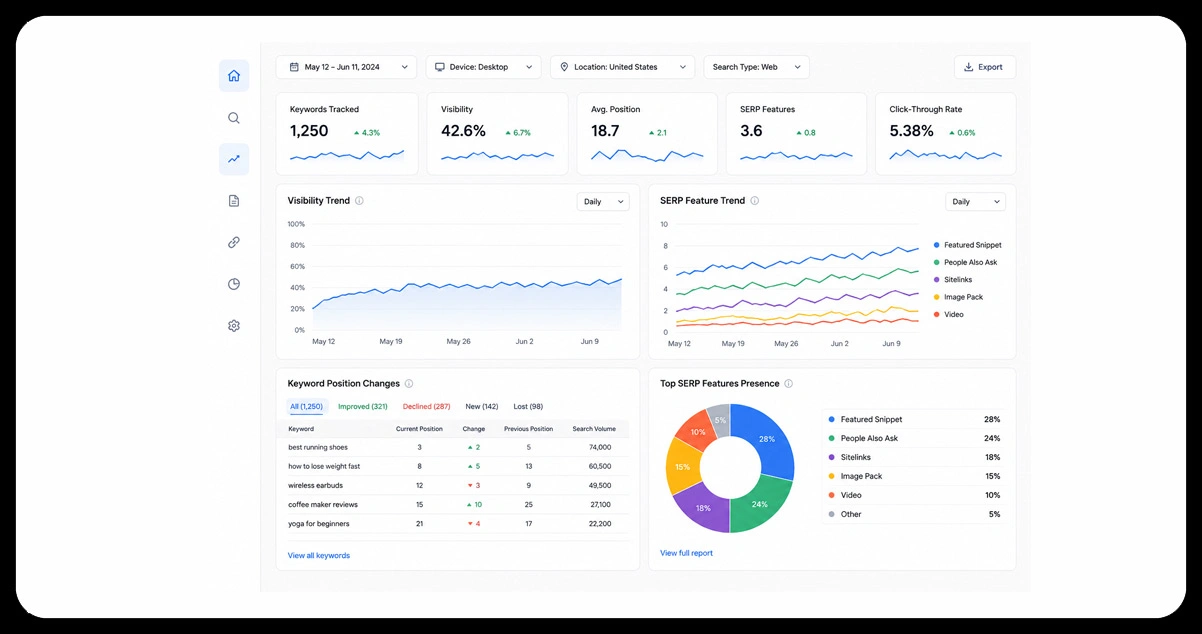
Task: Open View all keywords link
Action: (x=319, y=555)
